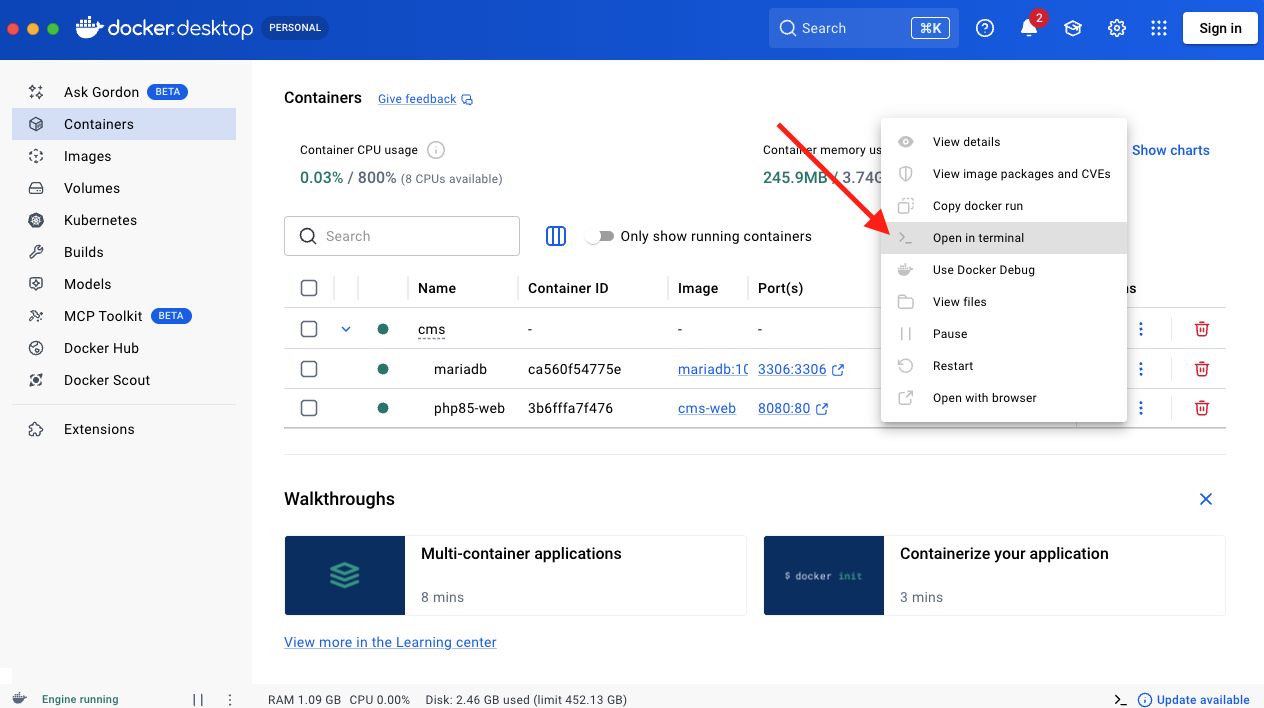Choose Open in terminal from context menu

978,238
